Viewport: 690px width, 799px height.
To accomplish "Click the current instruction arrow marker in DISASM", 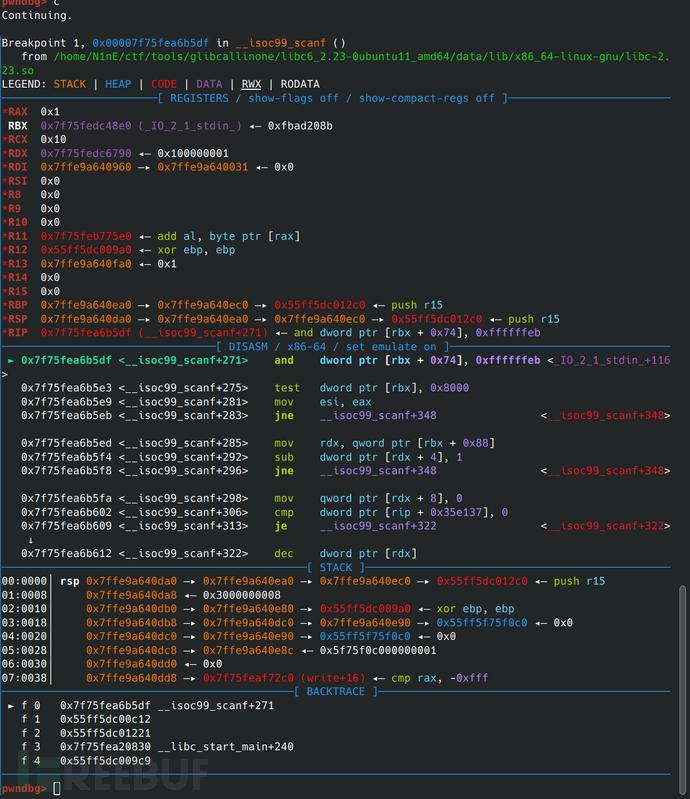I will pos(11,360).
